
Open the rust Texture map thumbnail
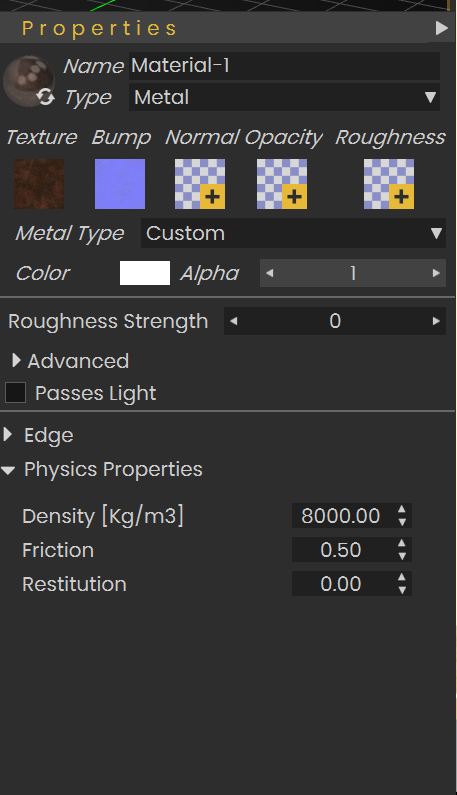[39, 184]
